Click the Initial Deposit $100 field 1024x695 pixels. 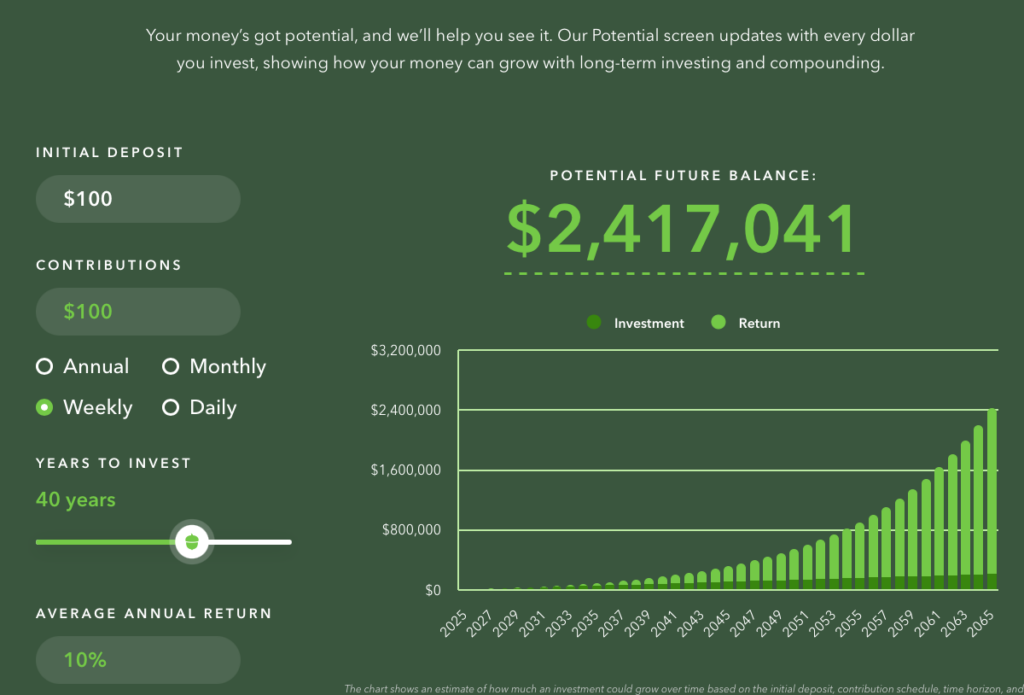coord(138,199)
